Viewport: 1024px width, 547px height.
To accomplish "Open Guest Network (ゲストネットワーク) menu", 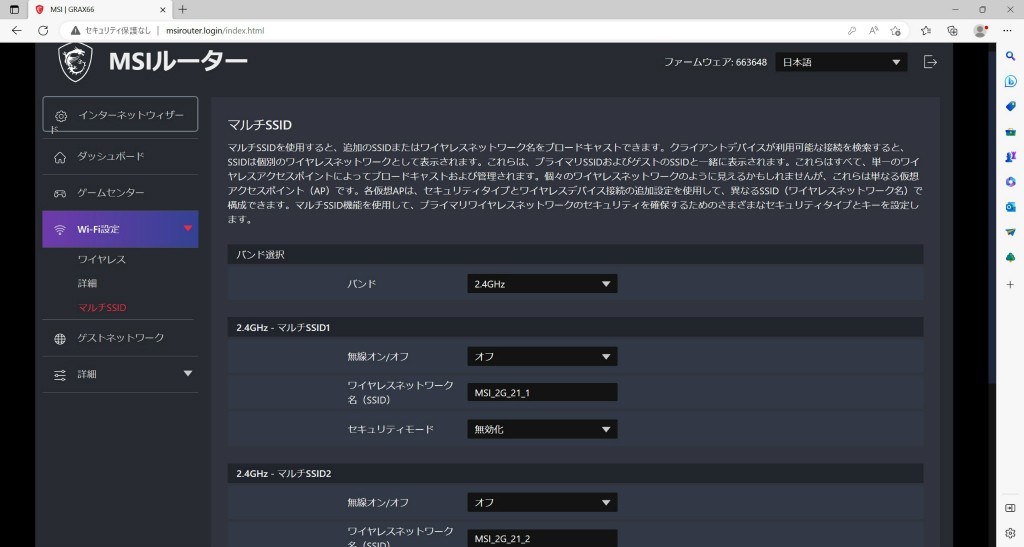I will pos(120,338).
